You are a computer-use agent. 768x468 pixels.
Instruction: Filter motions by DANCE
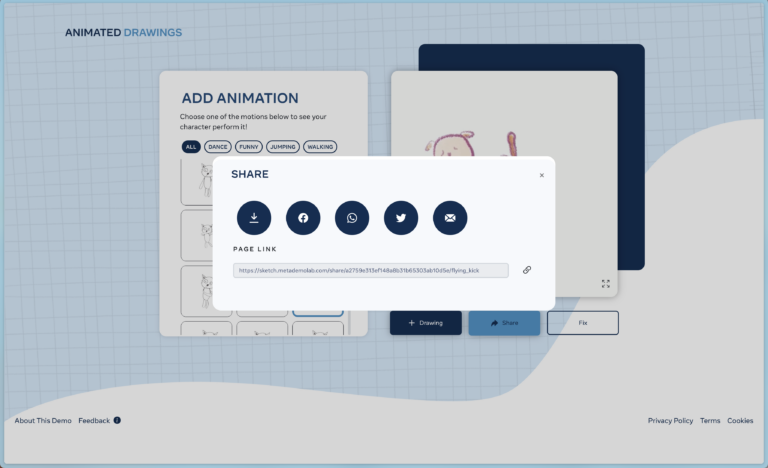click(x=218, y=147)
